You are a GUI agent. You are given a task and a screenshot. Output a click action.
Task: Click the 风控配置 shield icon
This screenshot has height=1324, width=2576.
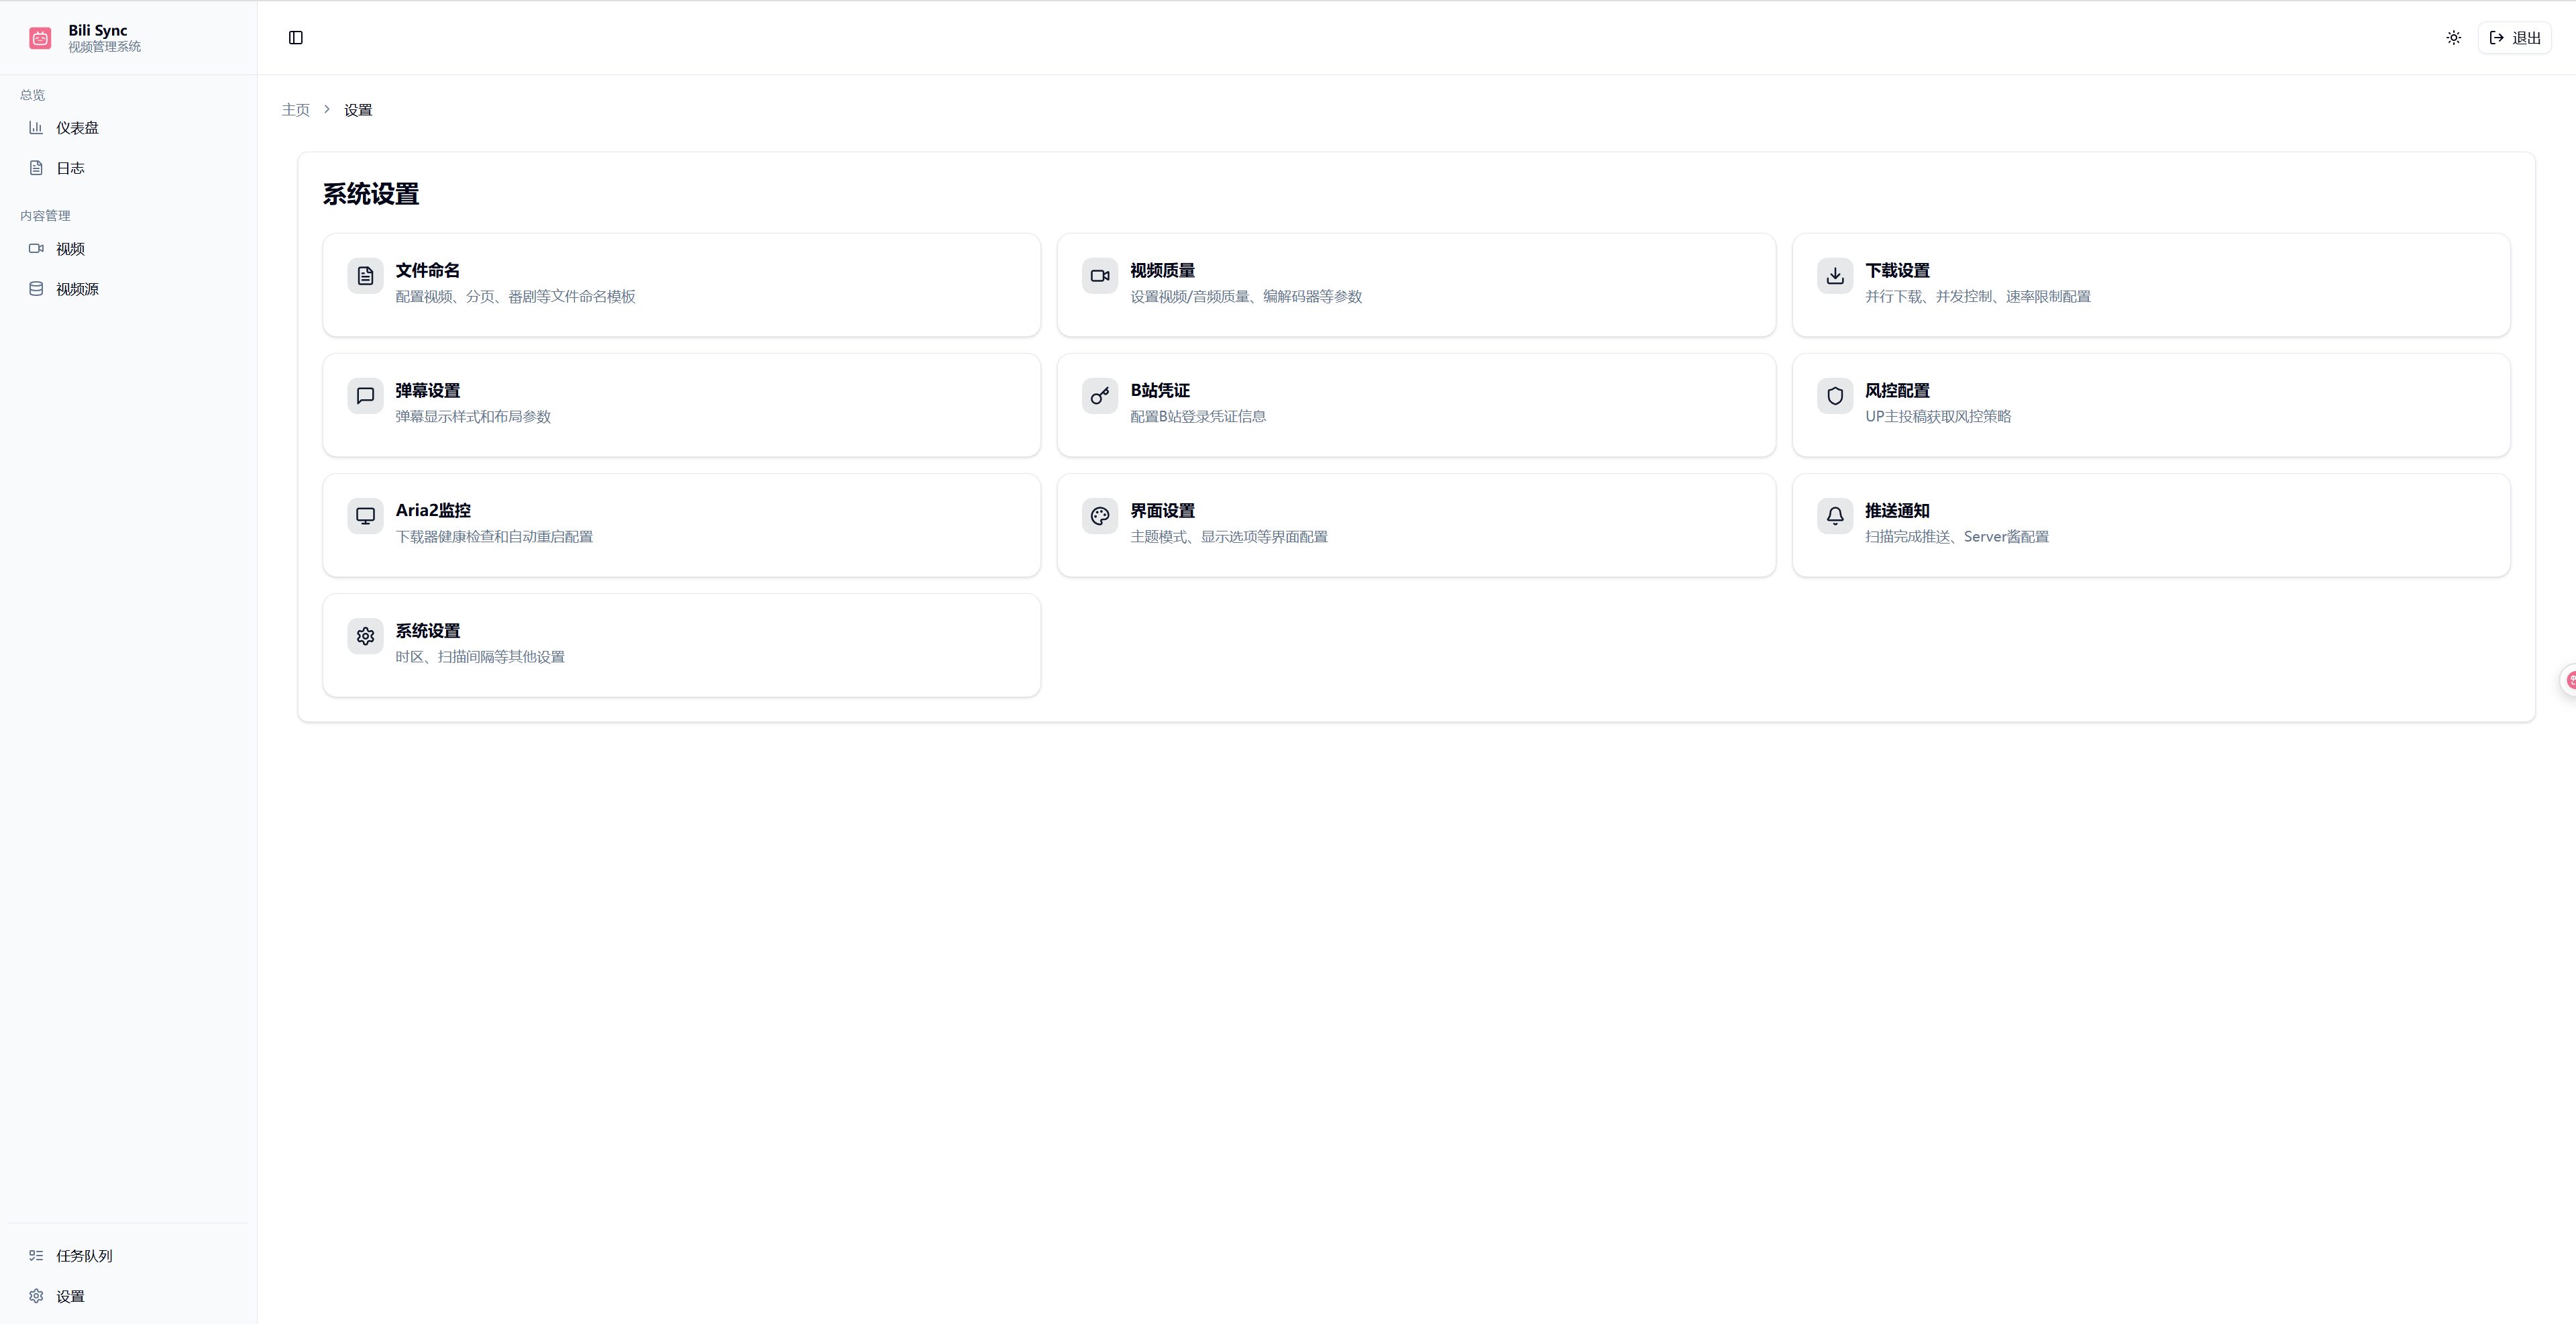point(1835,396)
